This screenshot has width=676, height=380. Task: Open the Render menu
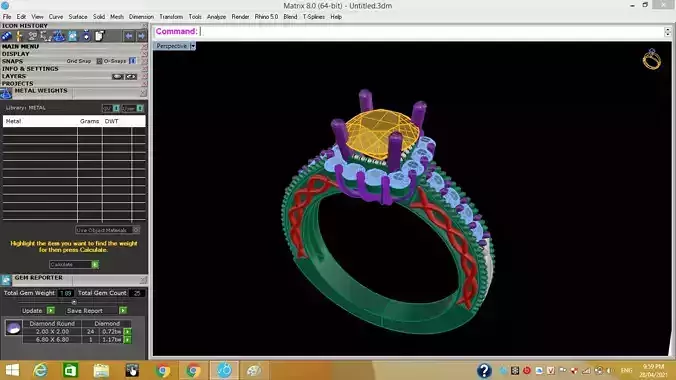coord(240,17)
